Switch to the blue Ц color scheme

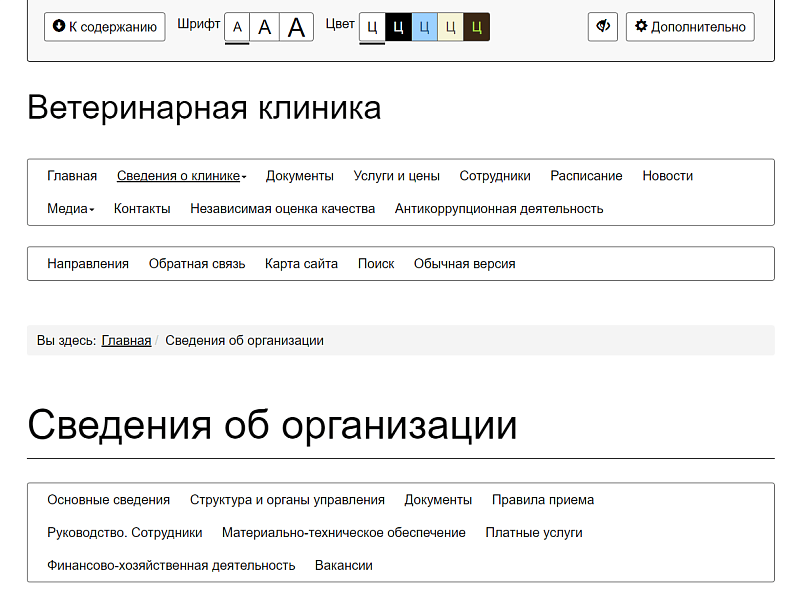pyautogui.click(x=424, y=27)
